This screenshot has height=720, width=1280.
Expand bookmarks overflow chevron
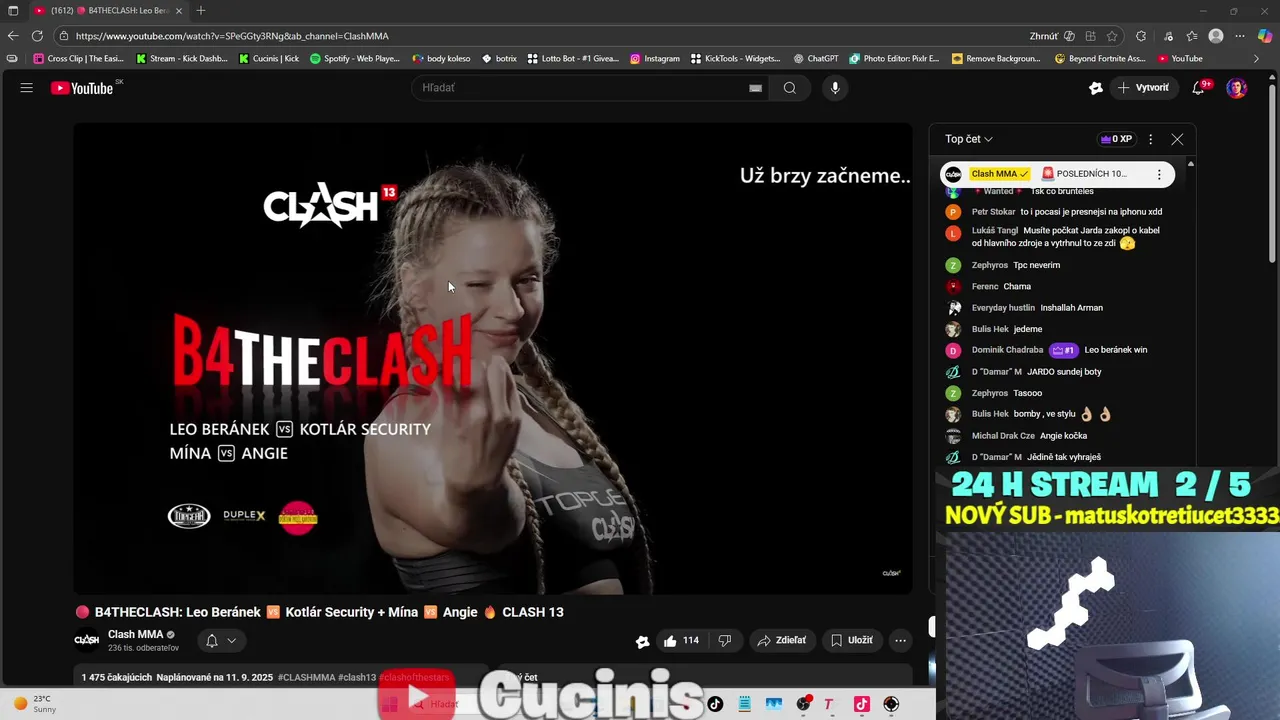tap(1257, 59)
